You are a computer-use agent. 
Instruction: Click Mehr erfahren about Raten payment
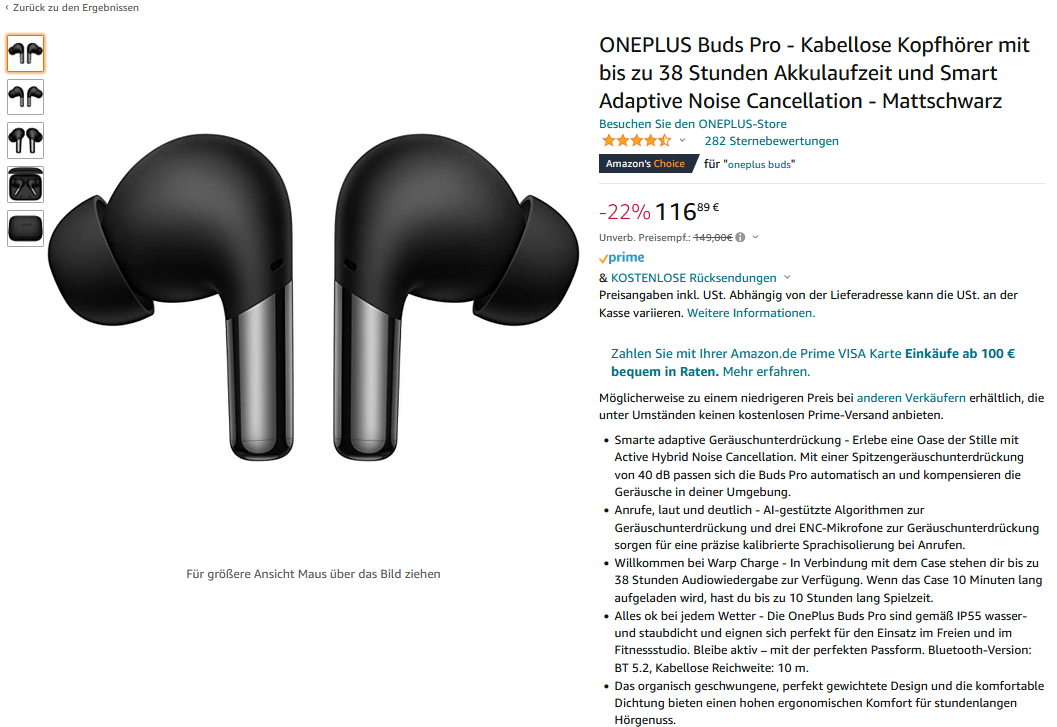point(766,372)
